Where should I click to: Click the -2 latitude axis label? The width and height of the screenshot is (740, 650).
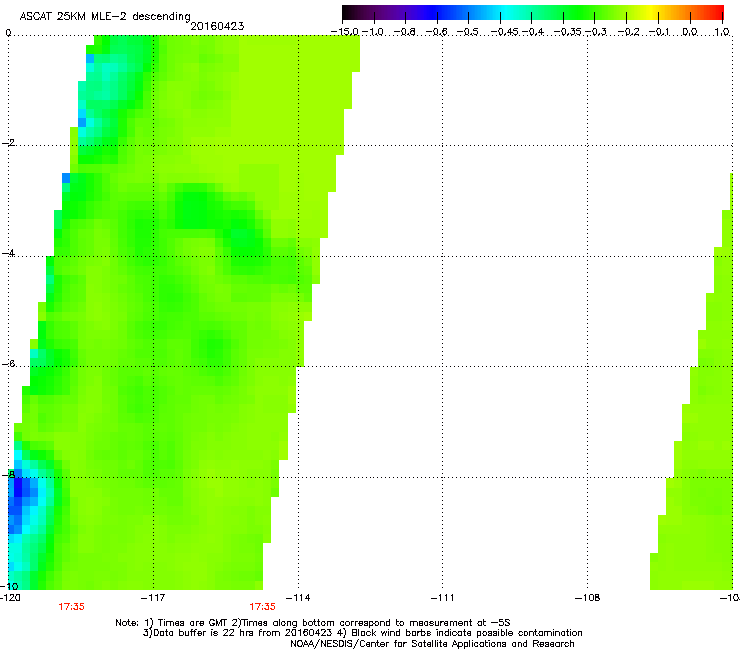[8, 143]
